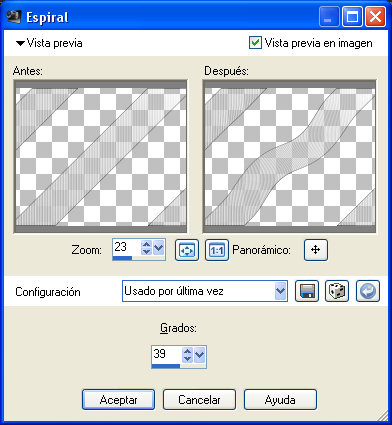
Task: Open help with the Ayuda button
Action: tap(280, 400)
